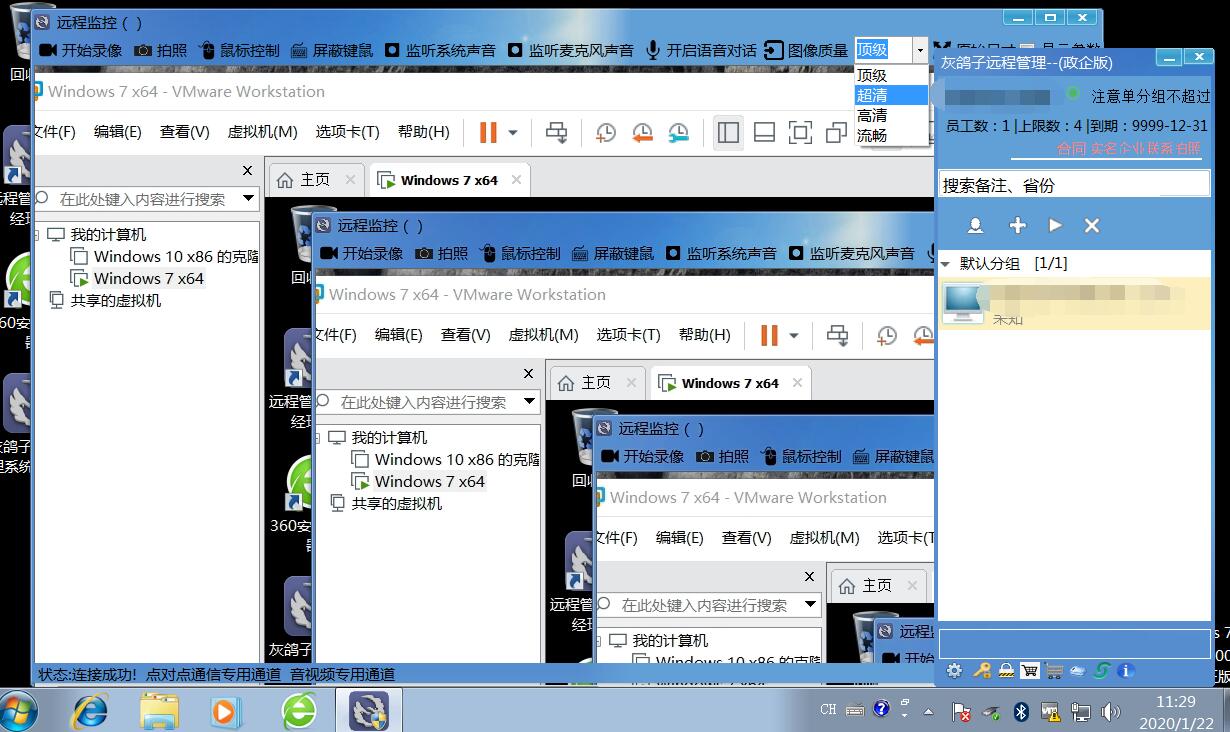Viewport: 1230px width, 732px height.
Task: Click 拍照 in the third nested remote monitor toolbar
Action: 723,456
